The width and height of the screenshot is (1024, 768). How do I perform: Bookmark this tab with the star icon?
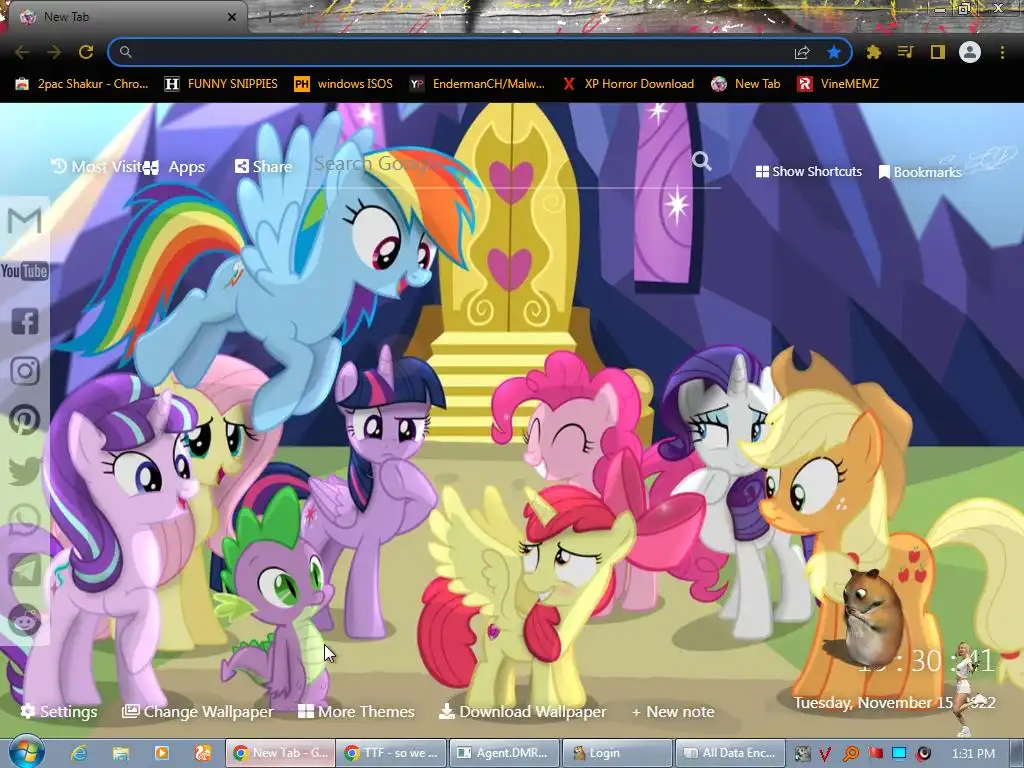pyautogui.click(x=833, y=52)
